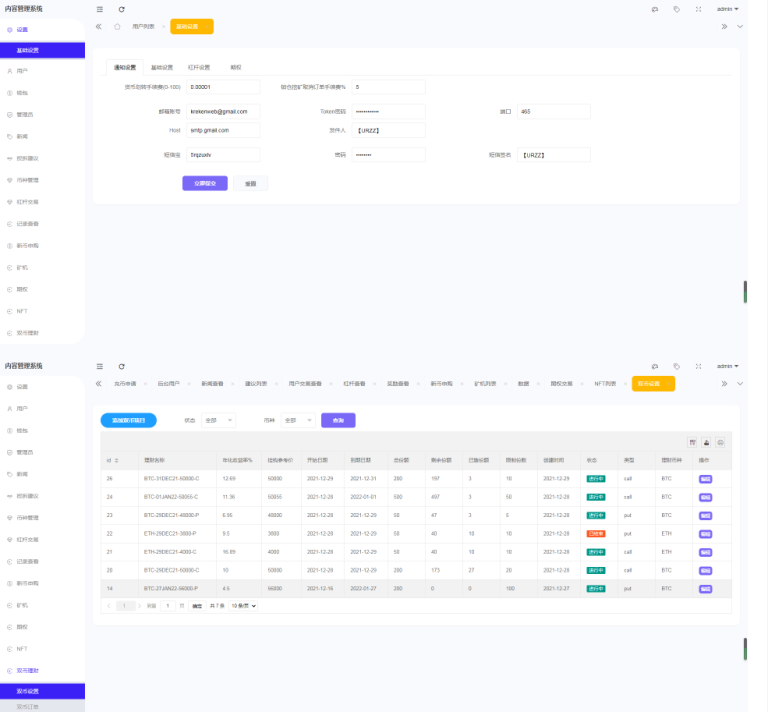Click the export icon above the table
Screen dimensions: 768x712
tap(706, 441)
